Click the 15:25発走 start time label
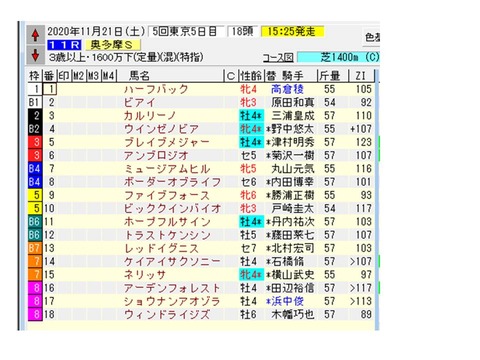The width and height of the screenshot is (480, 360). 292,32
